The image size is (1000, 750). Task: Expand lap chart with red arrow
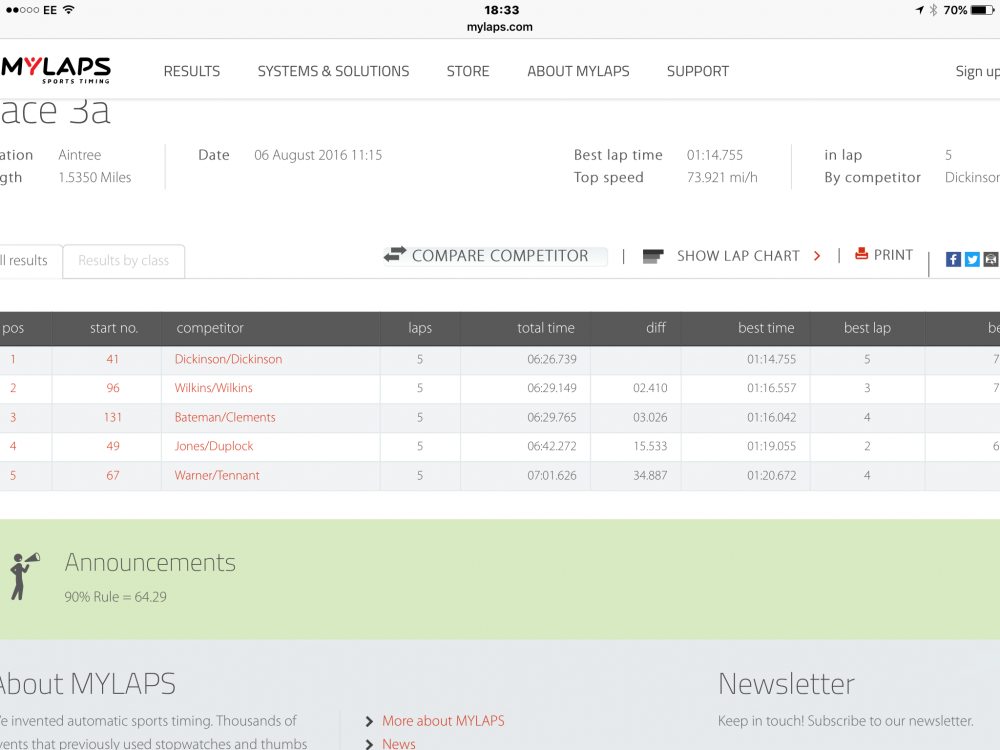(x=817, y=256)
